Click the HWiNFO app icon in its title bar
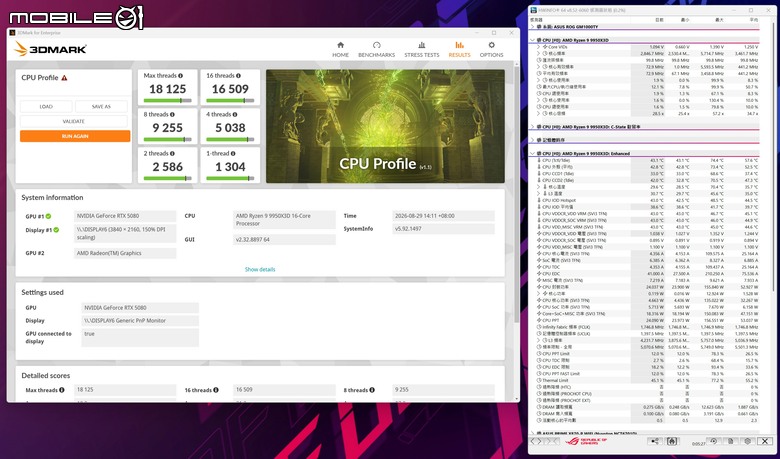Image resolution: width=780 pixels, height=459 pixels. point(534,10)
